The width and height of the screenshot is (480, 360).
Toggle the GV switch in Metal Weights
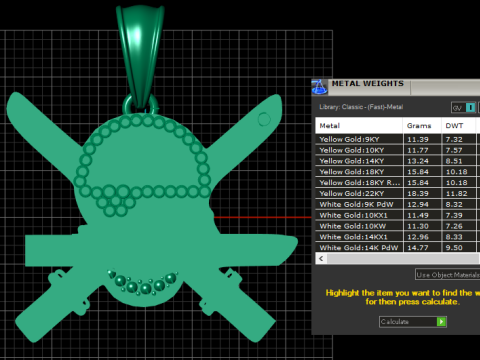coord(463,108)
